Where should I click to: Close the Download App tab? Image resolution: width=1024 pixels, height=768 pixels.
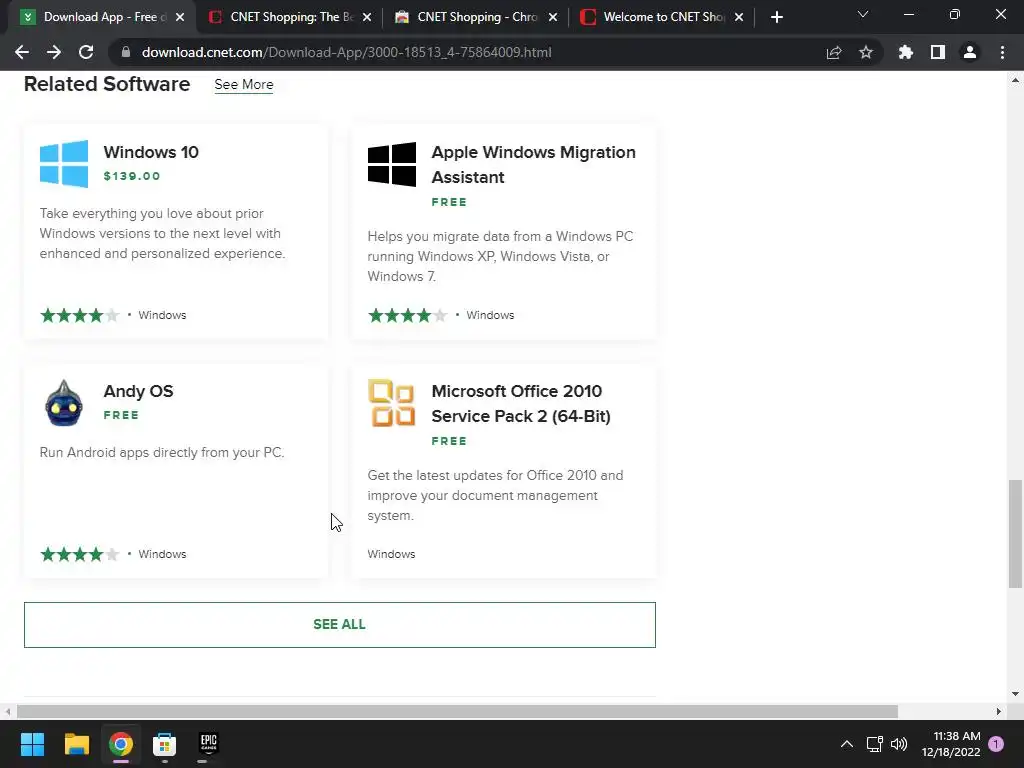(x=180, y=17)
